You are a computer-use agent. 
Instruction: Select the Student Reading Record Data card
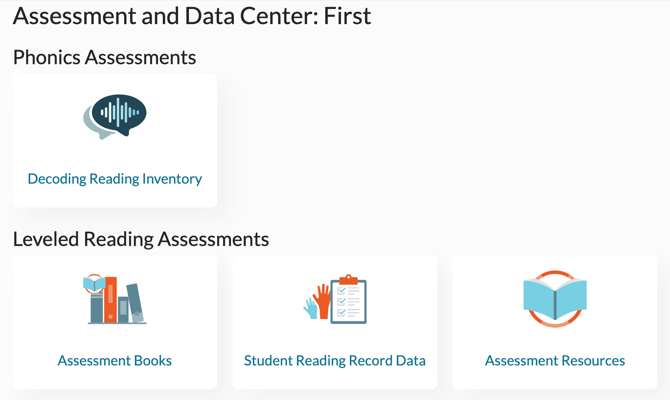(335, 322)
